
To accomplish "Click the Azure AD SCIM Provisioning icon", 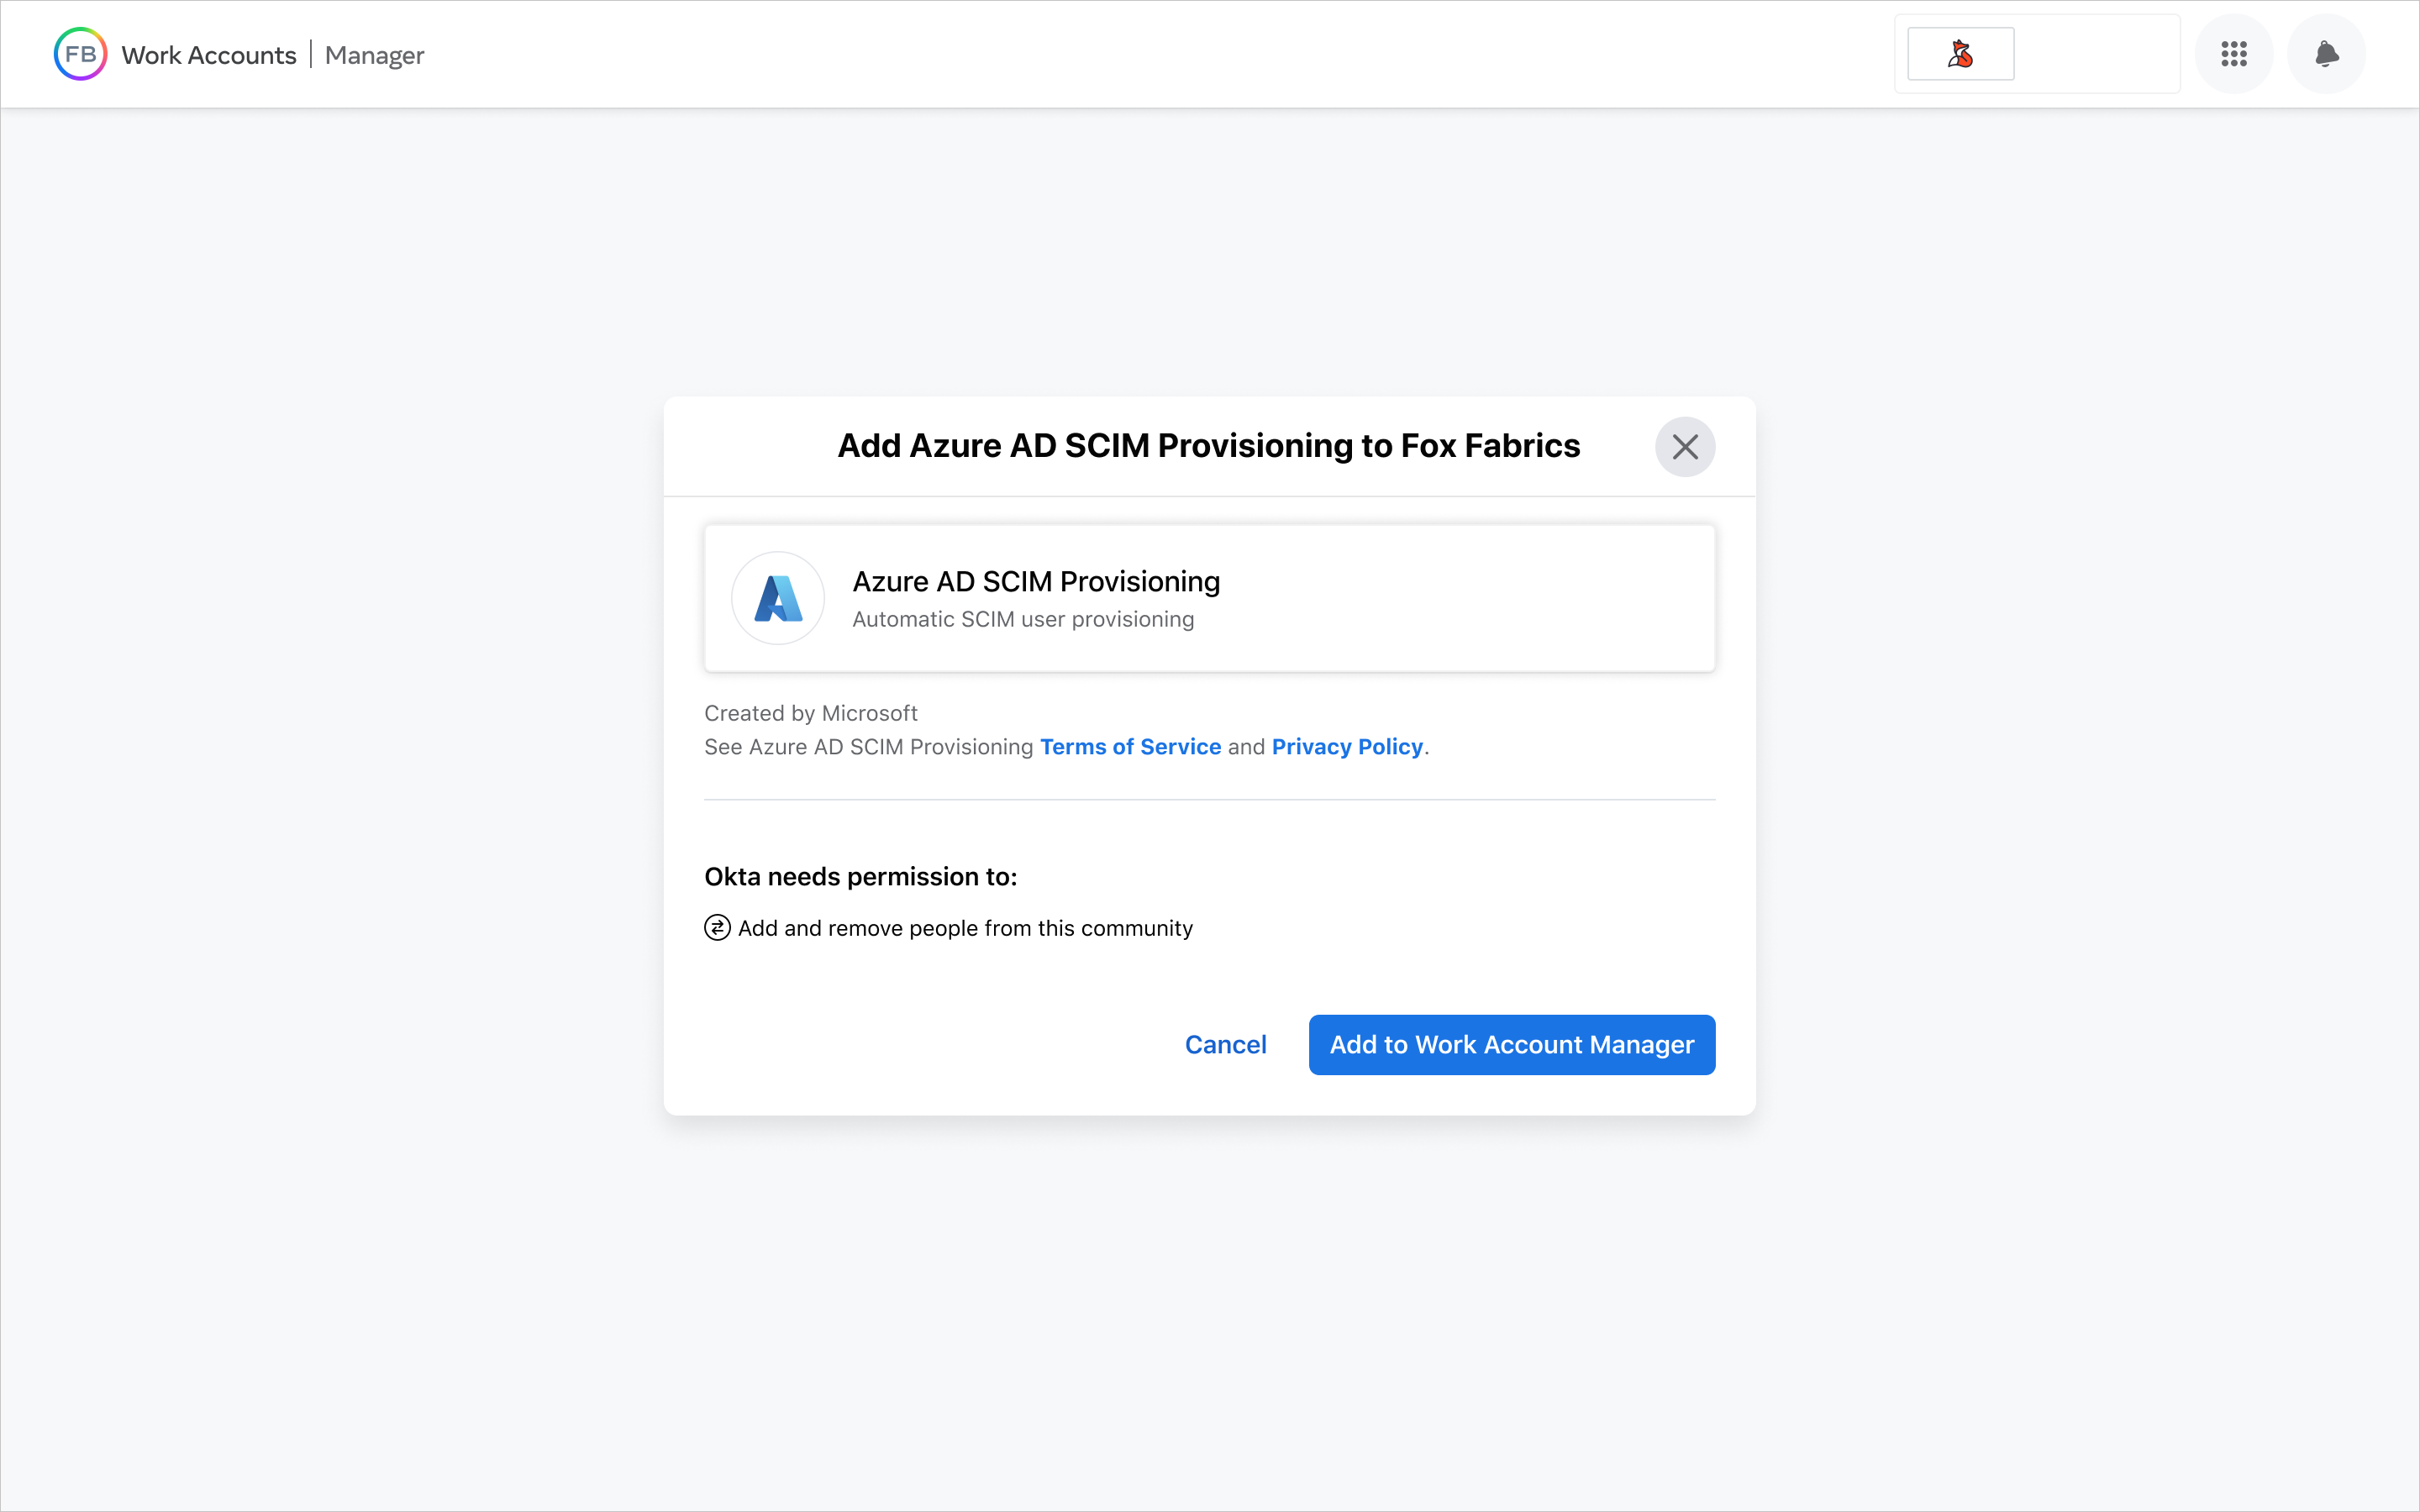I will pos(777,597).
